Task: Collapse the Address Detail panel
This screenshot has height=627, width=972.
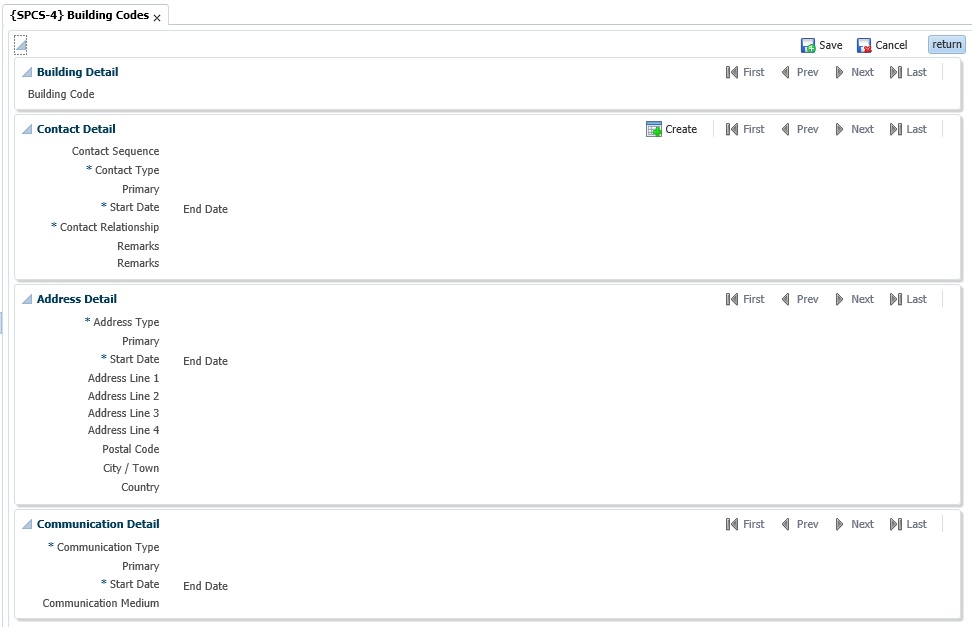Action: coord(27,300)
